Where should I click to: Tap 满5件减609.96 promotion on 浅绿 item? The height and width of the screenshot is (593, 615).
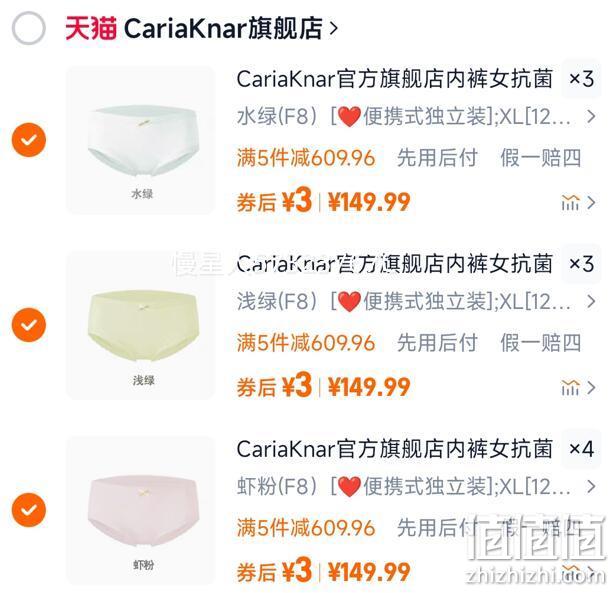306,343
